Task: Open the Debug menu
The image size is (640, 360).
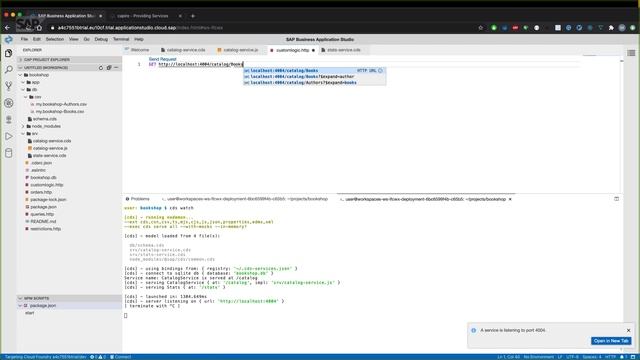Action: pyautogui.click(x=101, y=40)
